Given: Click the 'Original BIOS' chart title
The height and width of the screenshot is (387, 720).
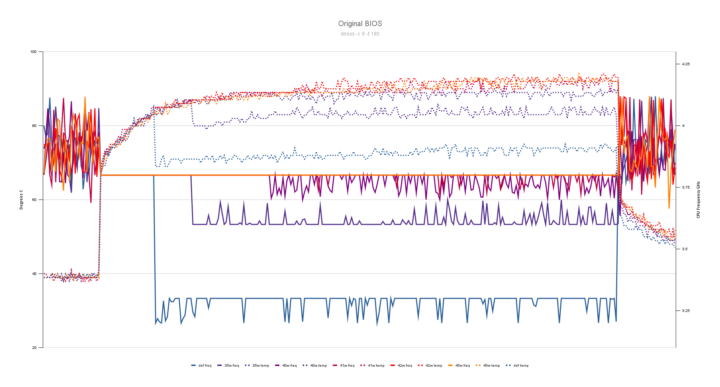Looking at the screenshot, I should tap(360, 23).
